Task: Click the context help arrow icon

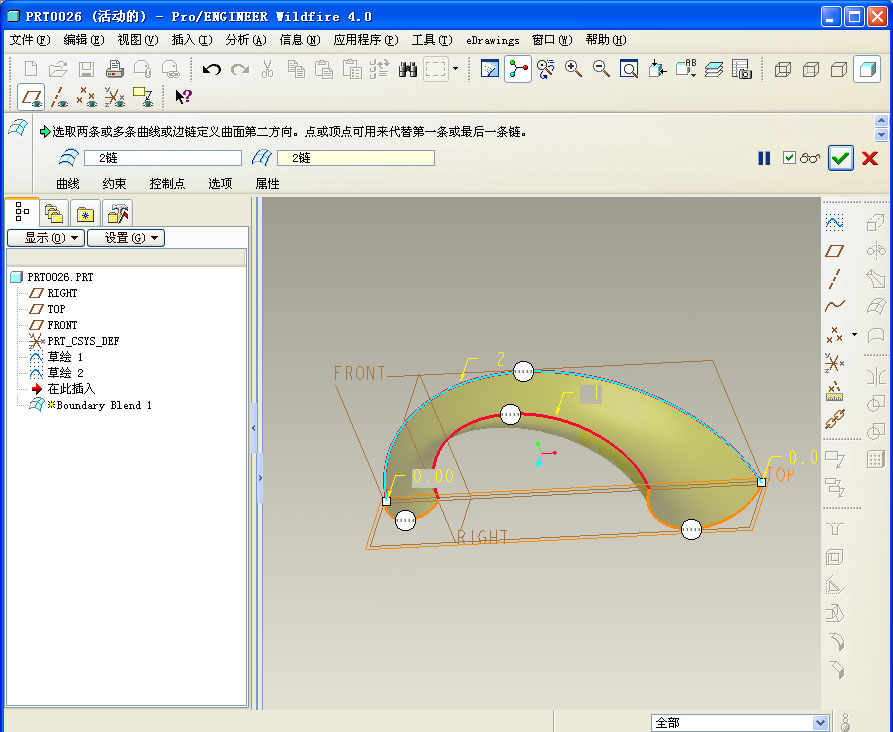Action: pyautogui.click(x=183, y=97)
